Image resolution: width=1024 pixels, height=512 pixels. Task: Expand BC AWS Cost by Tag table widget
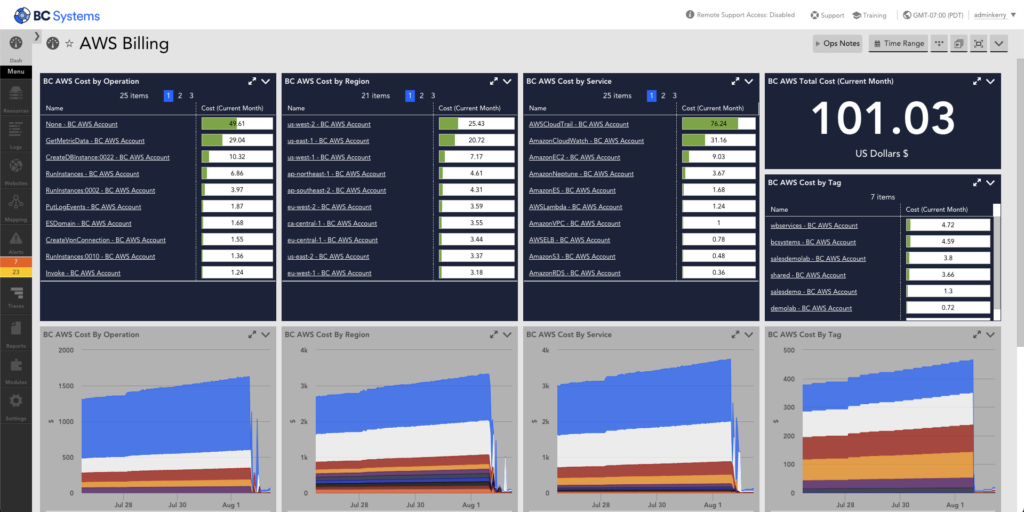(x=977, y=183)
